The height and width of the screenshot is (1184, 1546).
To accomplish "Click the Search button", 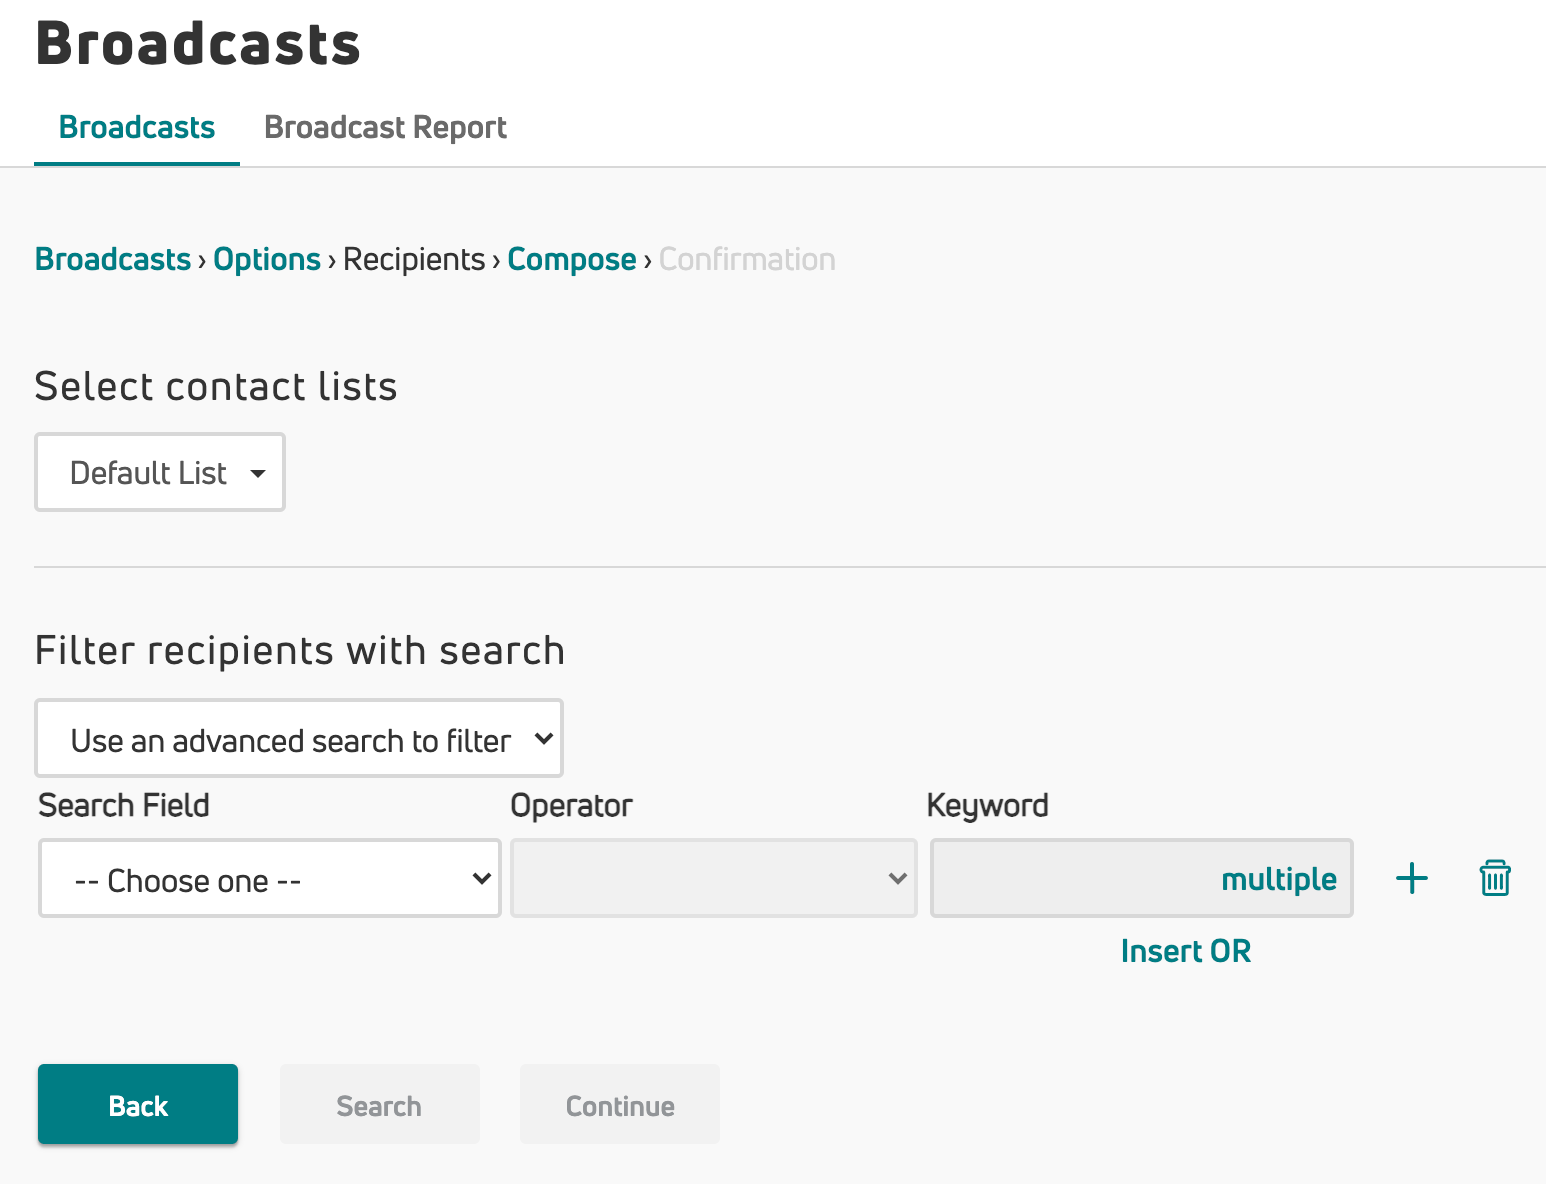I will [380, 1104].
